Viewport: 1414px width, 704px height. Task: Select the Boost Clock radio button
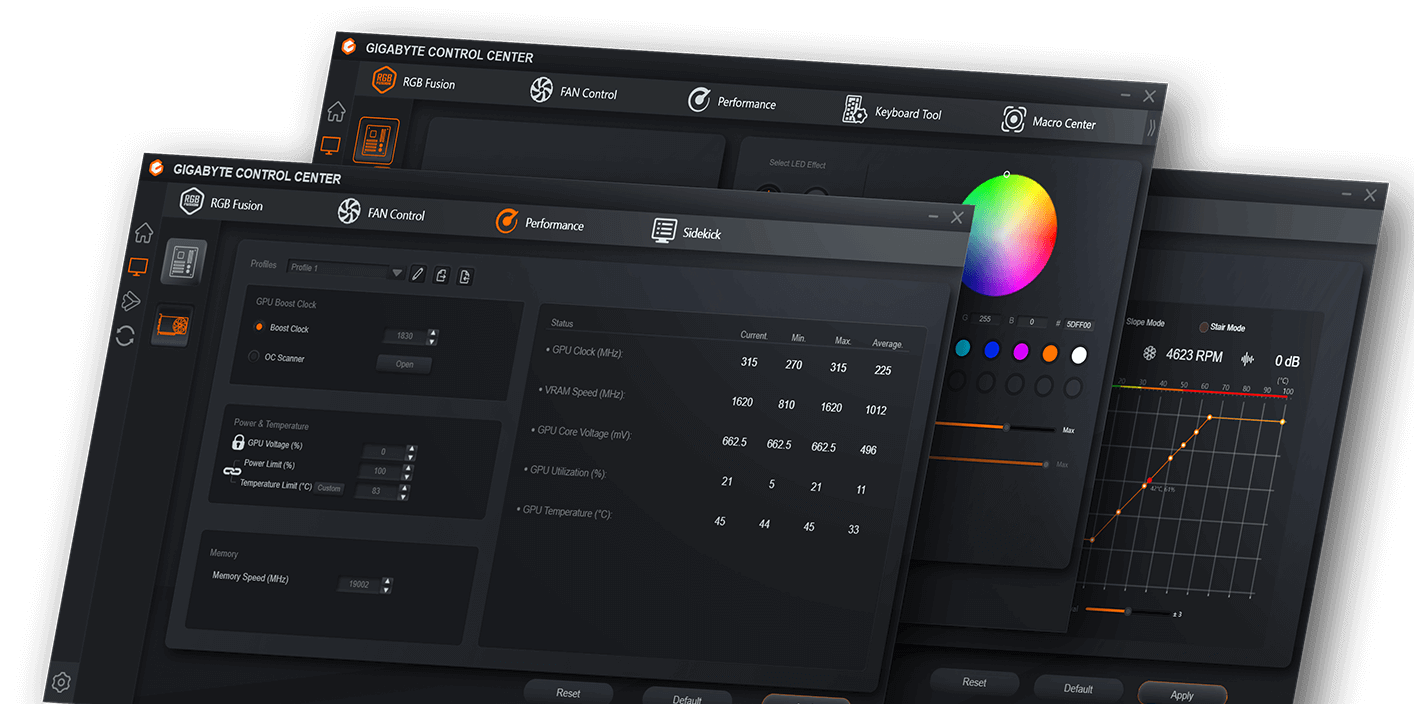[x=259, y=327]
